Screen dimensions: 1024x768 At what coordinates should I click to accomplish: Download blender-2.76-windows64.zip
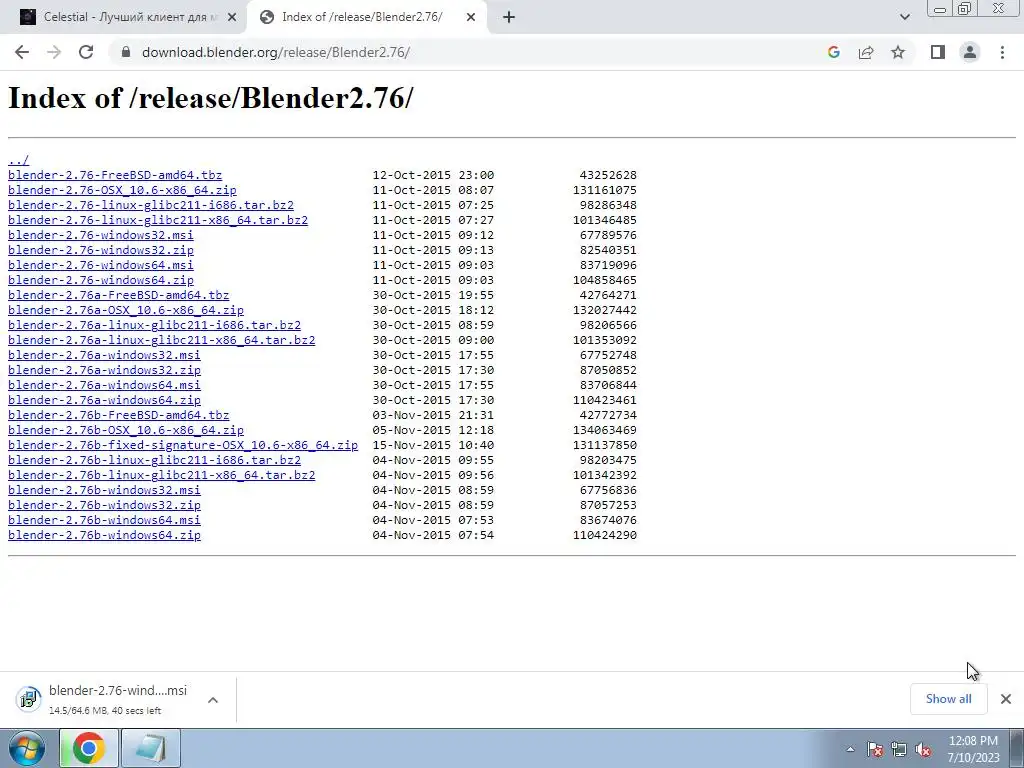(101, 280)
